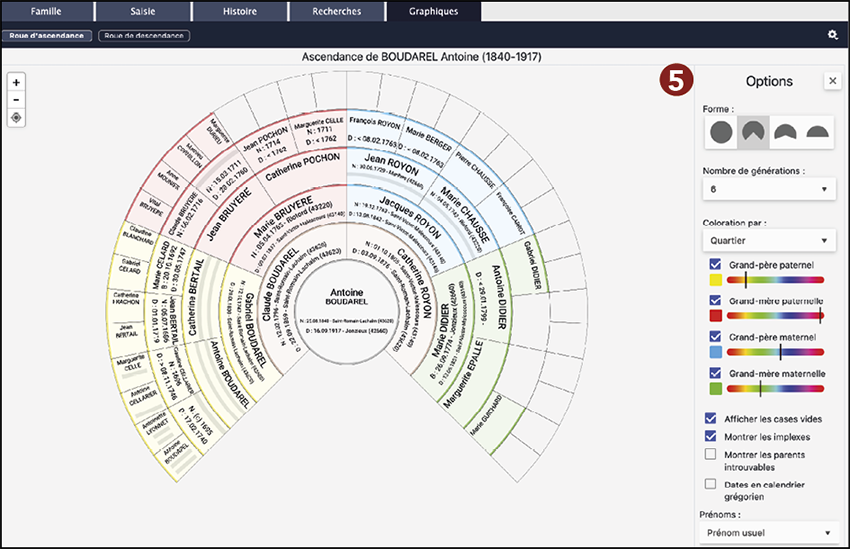This screenshot has height=549, width=850.
Task: Click the red Grand-mère paternelle swatch
Action: click(x=716, y=315)
